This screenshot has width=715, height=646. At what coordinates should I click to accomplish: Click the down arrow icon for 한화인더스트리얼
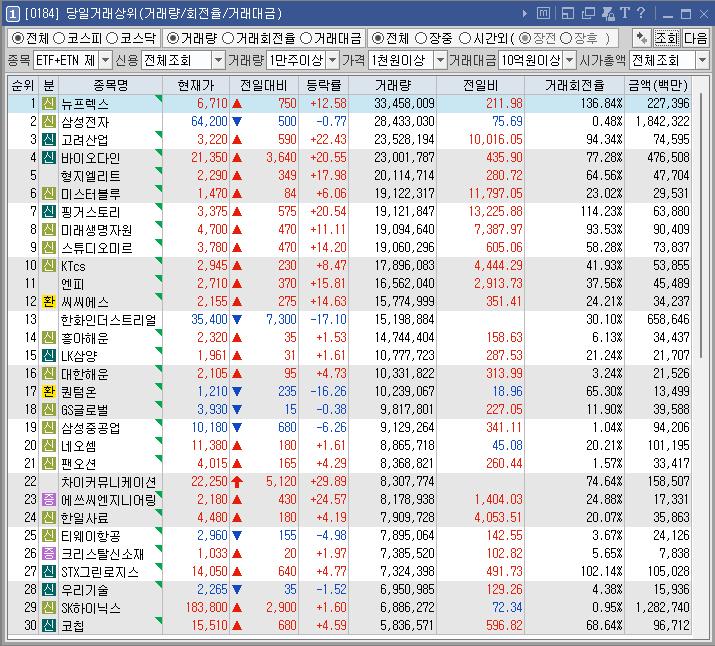tap(237, 320)
